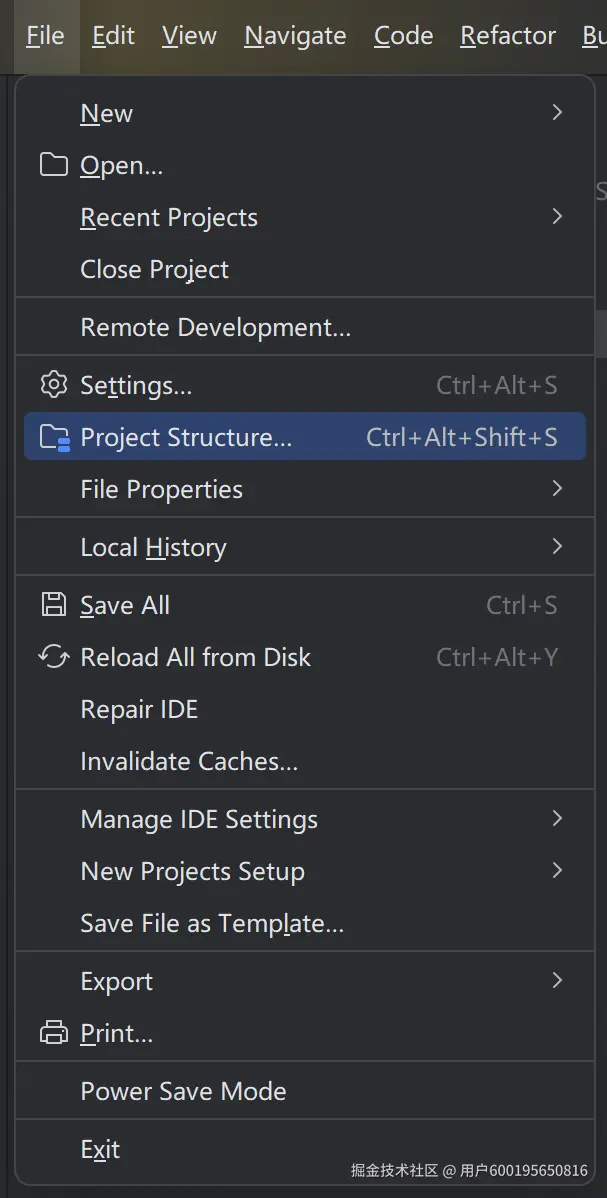Open the Navigate menu
The width and height of the screenshot is (607, 1198).
point(295,36)
